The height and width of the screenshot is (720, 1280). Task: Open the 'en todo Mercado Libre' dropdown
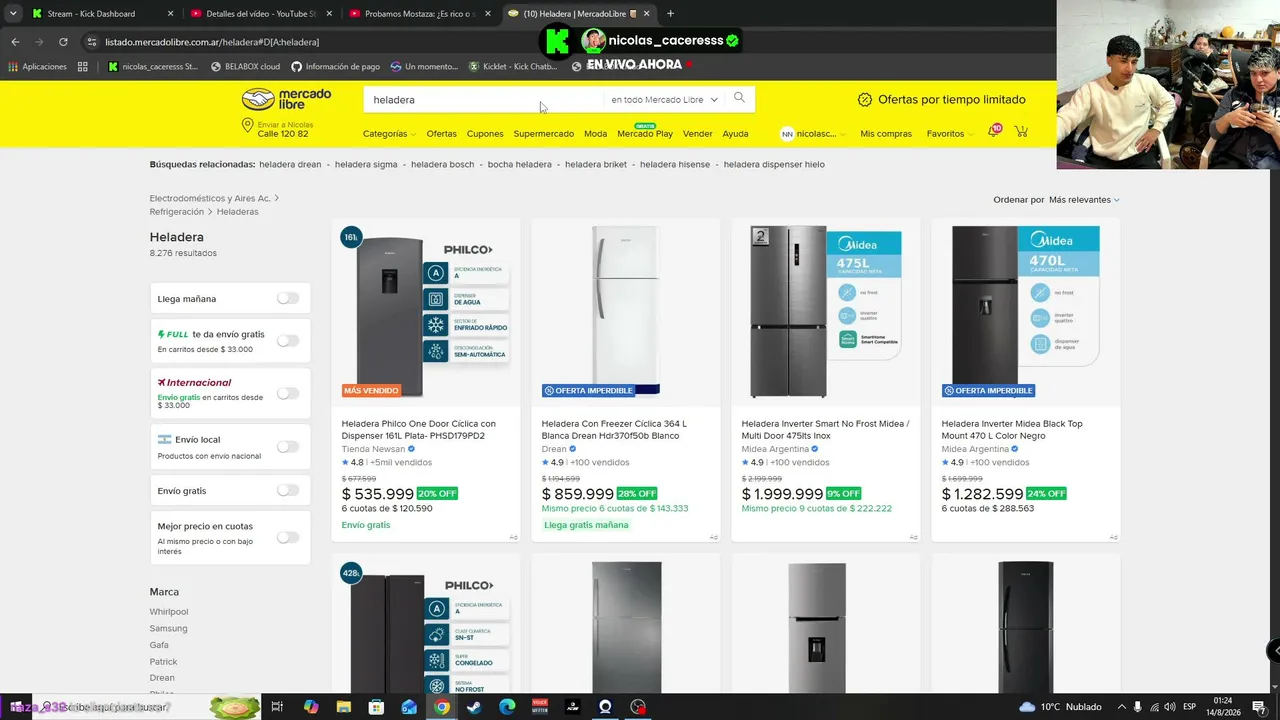point(664,100)
